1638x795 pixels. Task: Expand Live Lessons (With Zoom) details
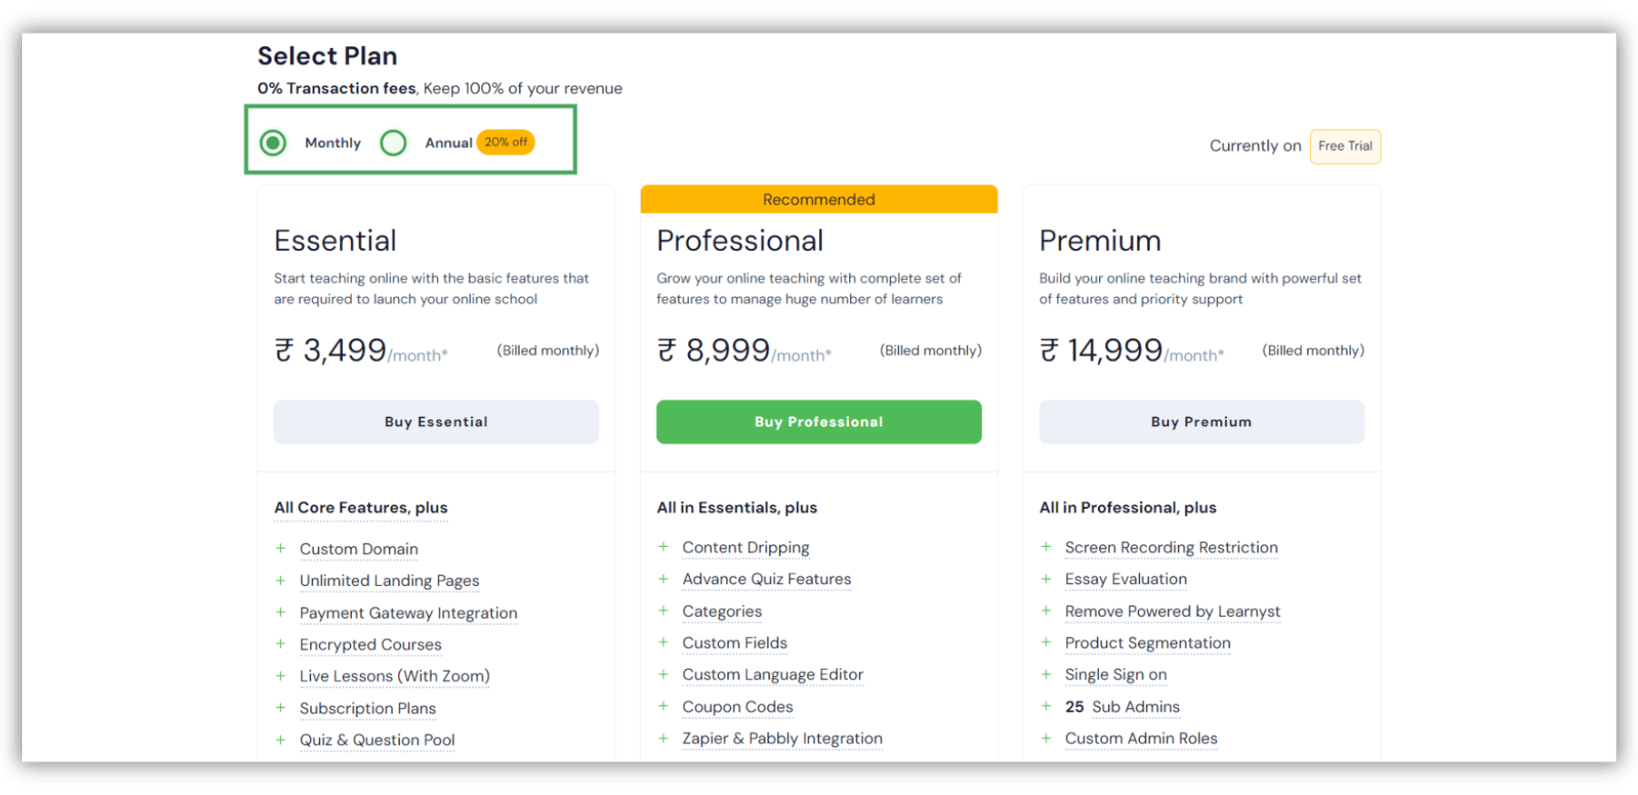(x=394, y=676)
